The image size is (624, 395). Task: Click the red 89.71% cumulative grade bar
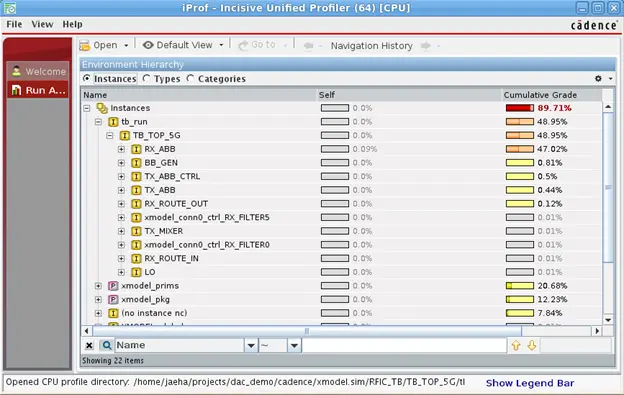tap(520, 108)
